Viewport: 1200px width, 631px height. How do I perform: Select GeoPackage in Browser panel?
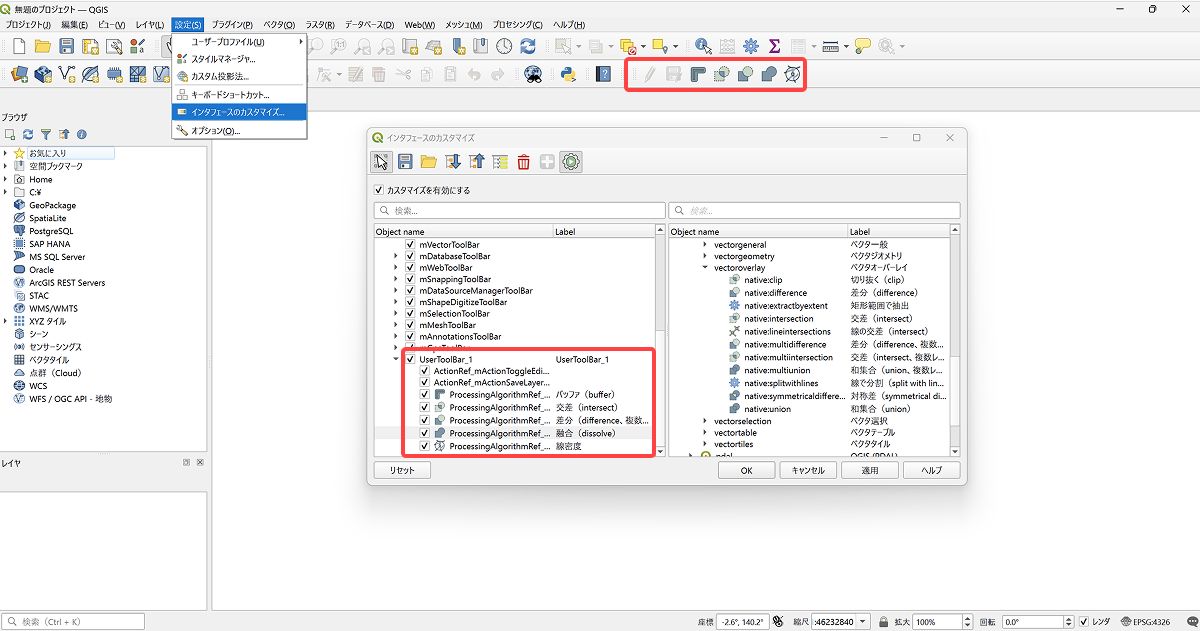point(52,205)
